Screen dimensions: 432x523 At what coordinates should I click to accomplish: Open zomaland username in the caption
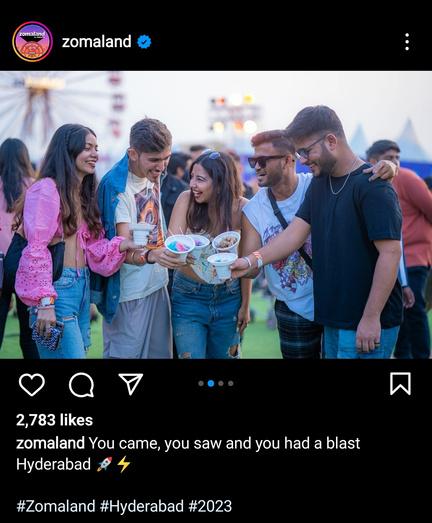[x=50, y=443]
